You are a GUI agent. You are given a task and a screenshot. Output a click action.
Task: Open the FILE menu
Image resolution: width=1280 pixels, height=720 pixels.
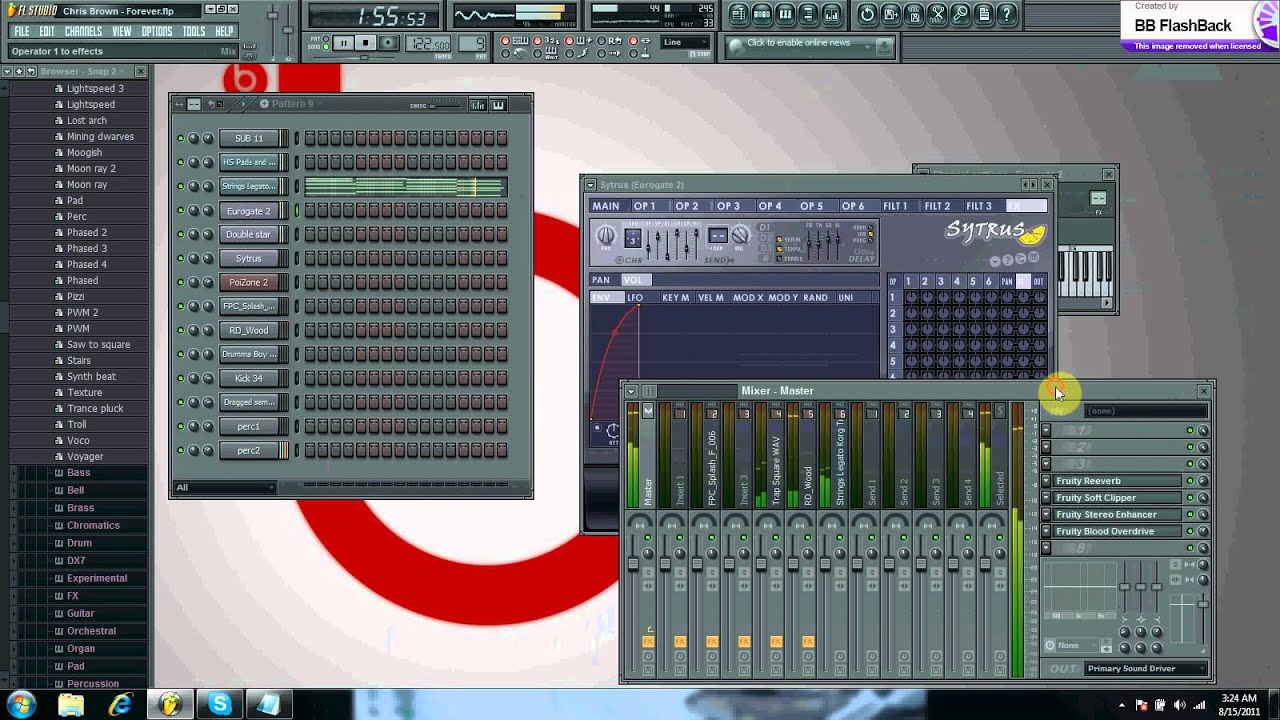click(x=21, y=31)
